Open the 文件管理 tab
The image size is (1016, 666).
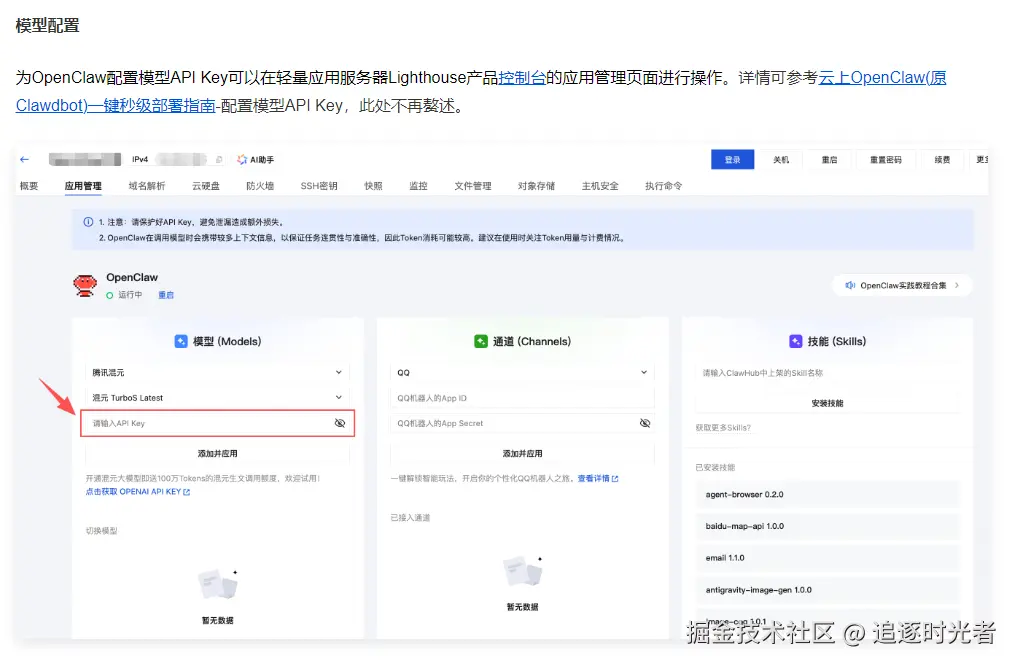point(472,186)
